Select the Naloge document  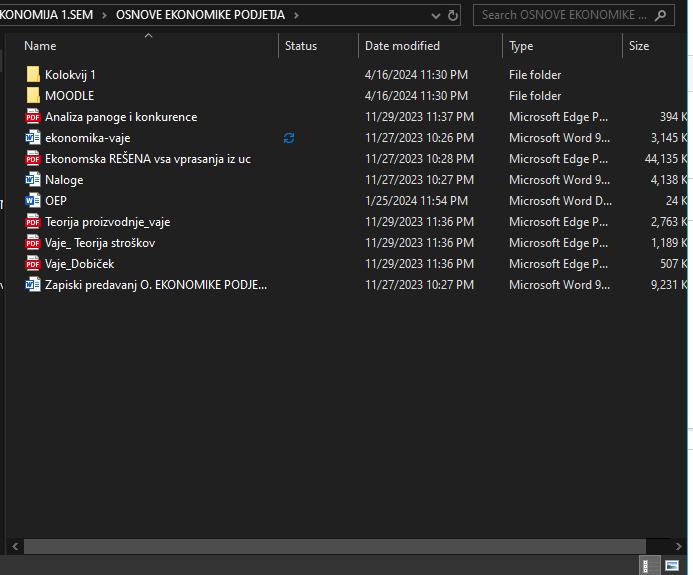point(64,180)
